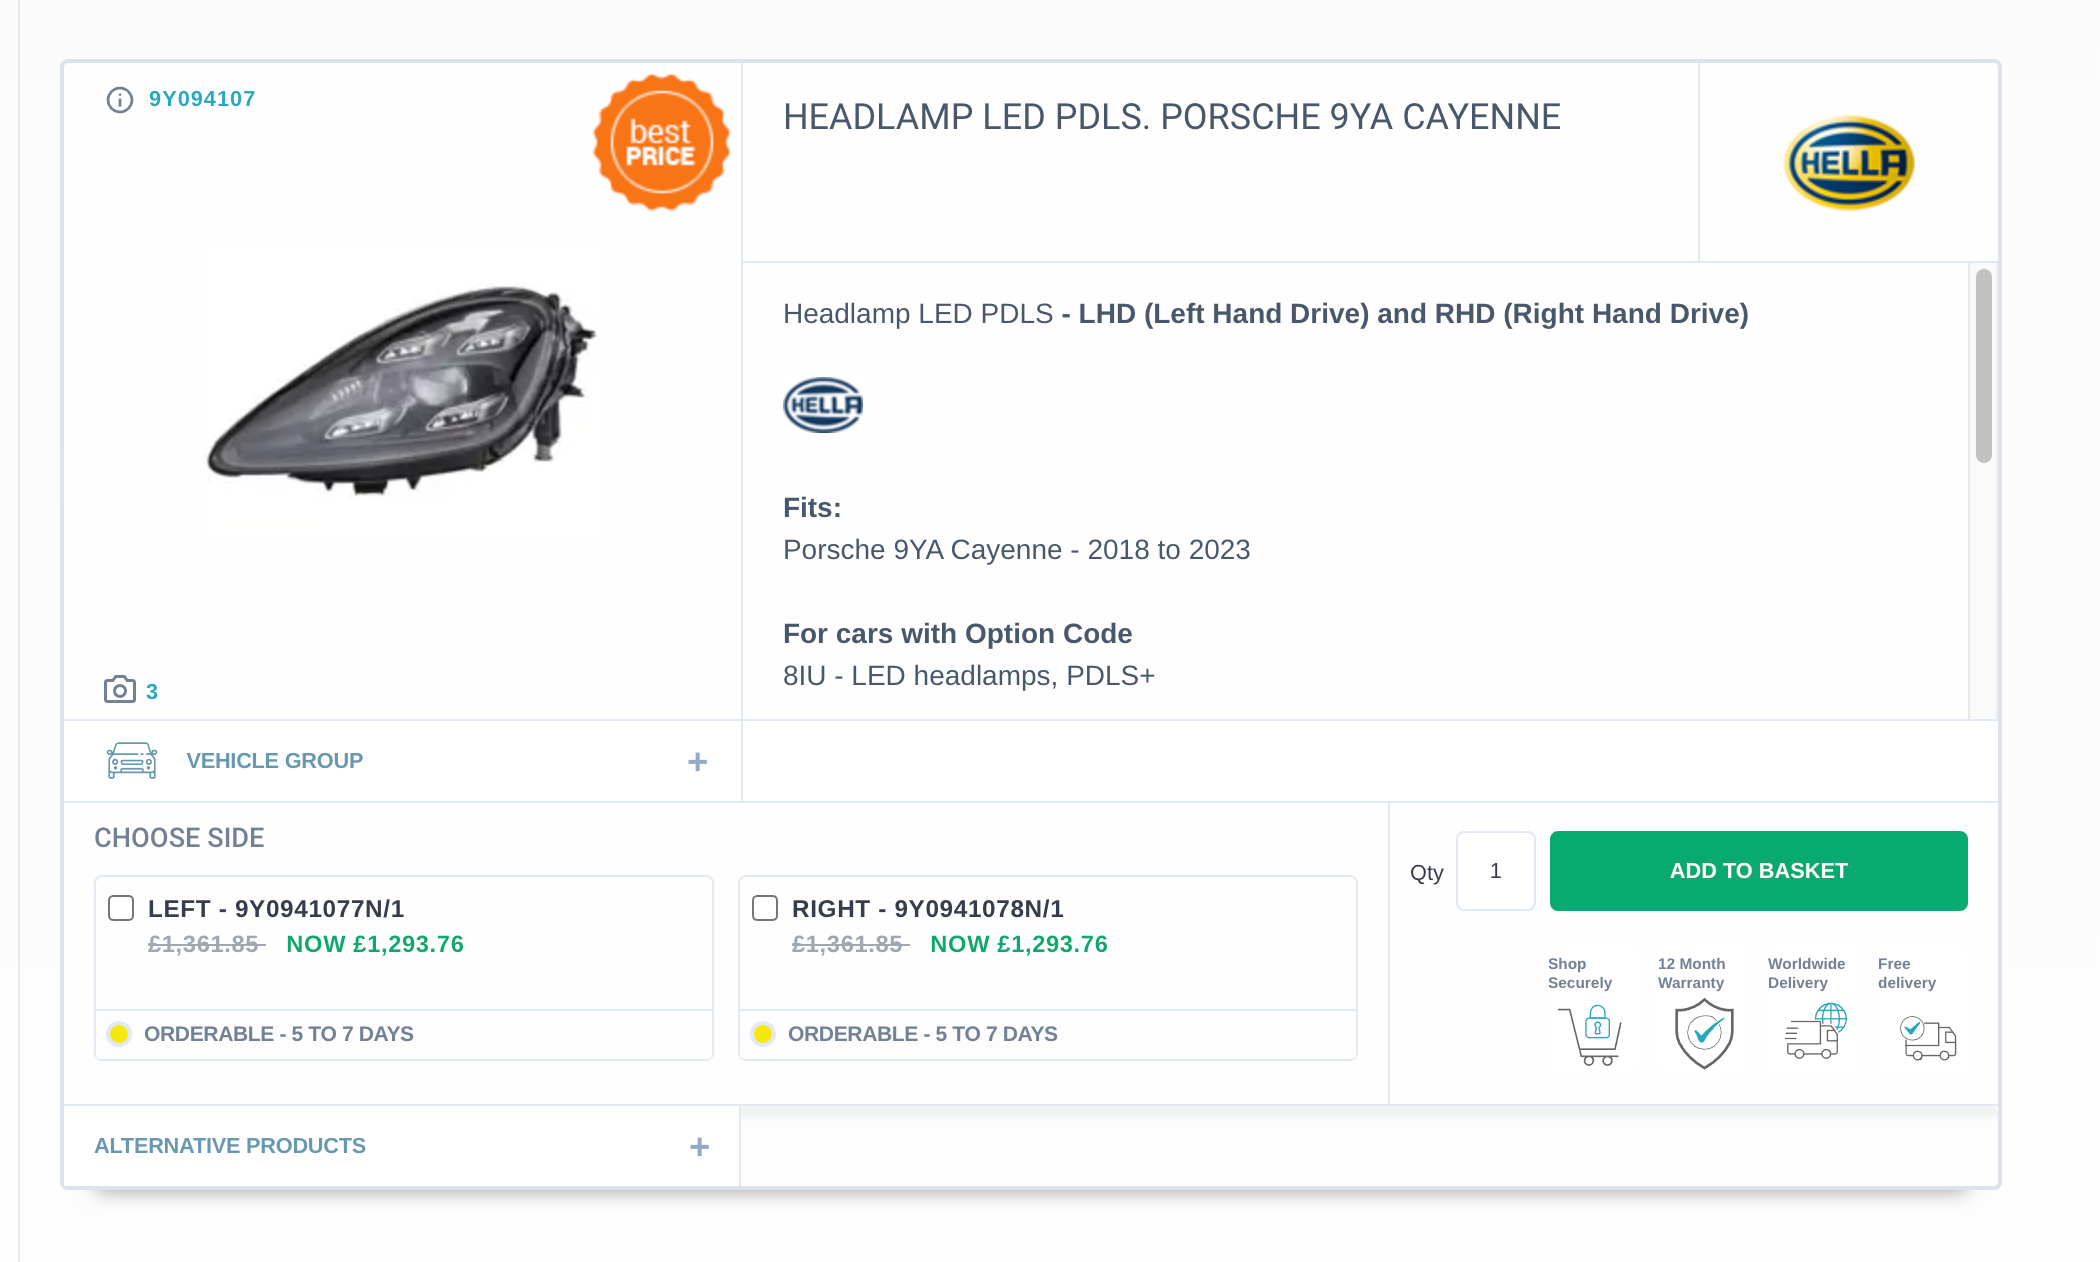Click the Alternative Products heading
The width and height of the screenshot is (2100, 1262).
(230, 1146)
